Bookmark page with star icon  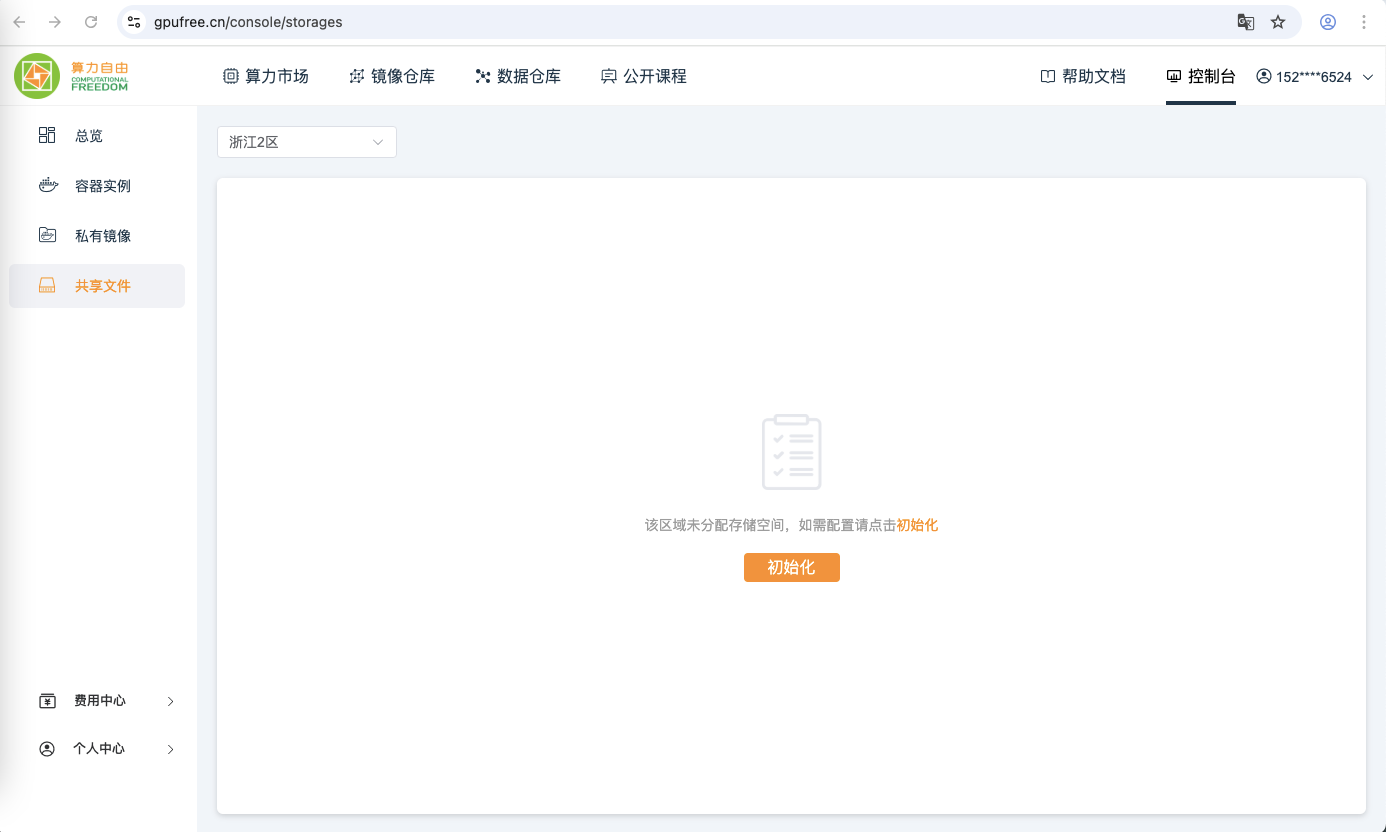click(x=1278, y=22)
